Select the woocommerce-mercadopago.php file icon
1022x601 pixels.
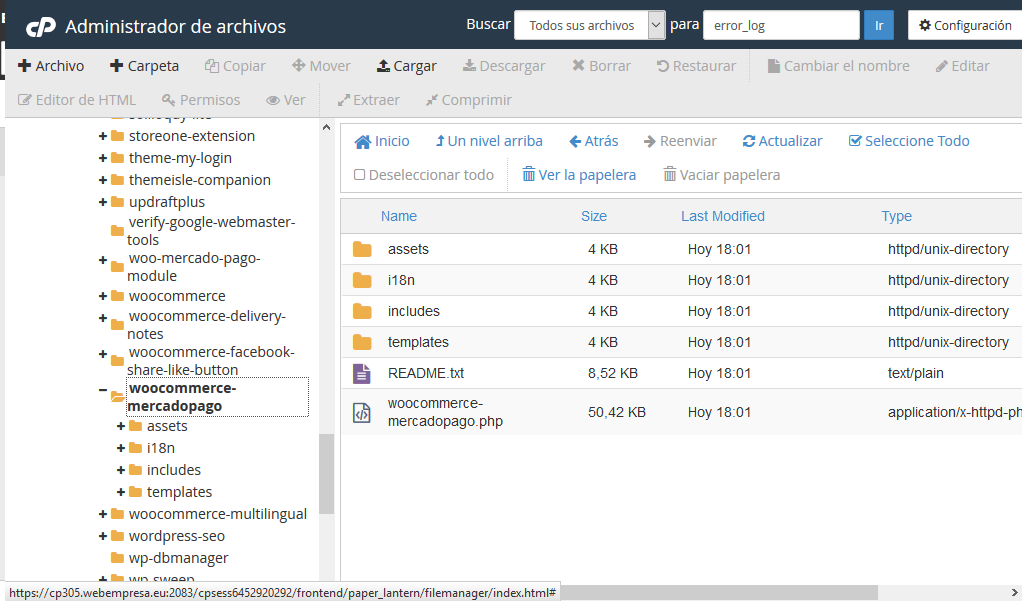point(362,413)
